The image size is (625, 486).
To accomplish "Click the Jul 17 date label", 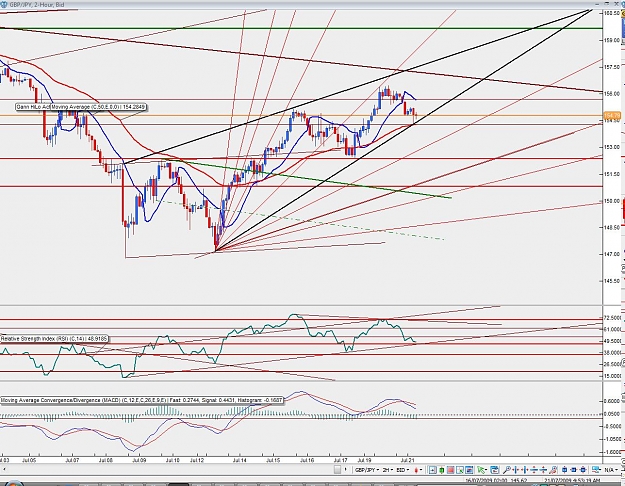I will point(340,460).
